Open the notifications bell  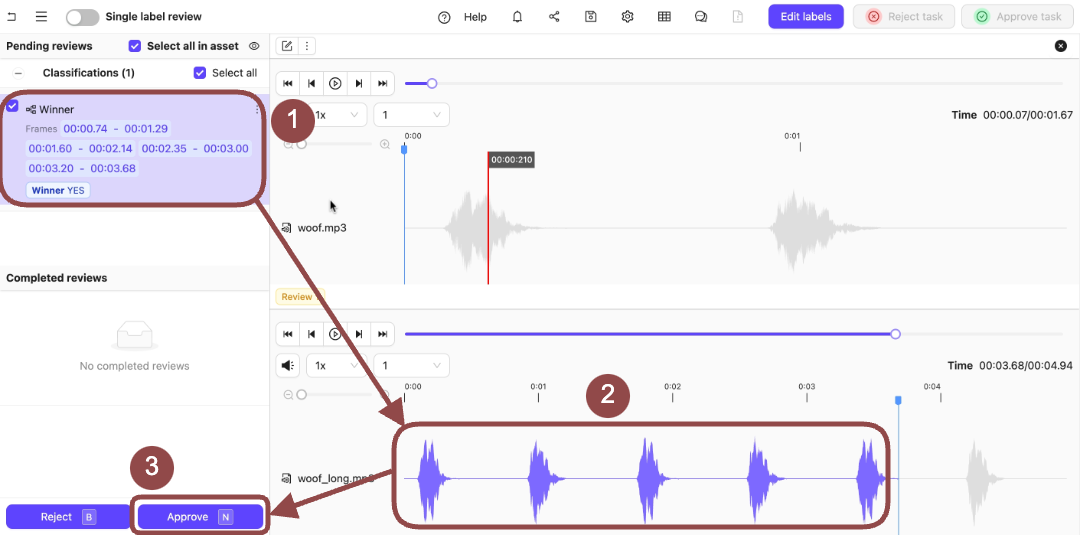pyautogui.click(x=517, y=17)
